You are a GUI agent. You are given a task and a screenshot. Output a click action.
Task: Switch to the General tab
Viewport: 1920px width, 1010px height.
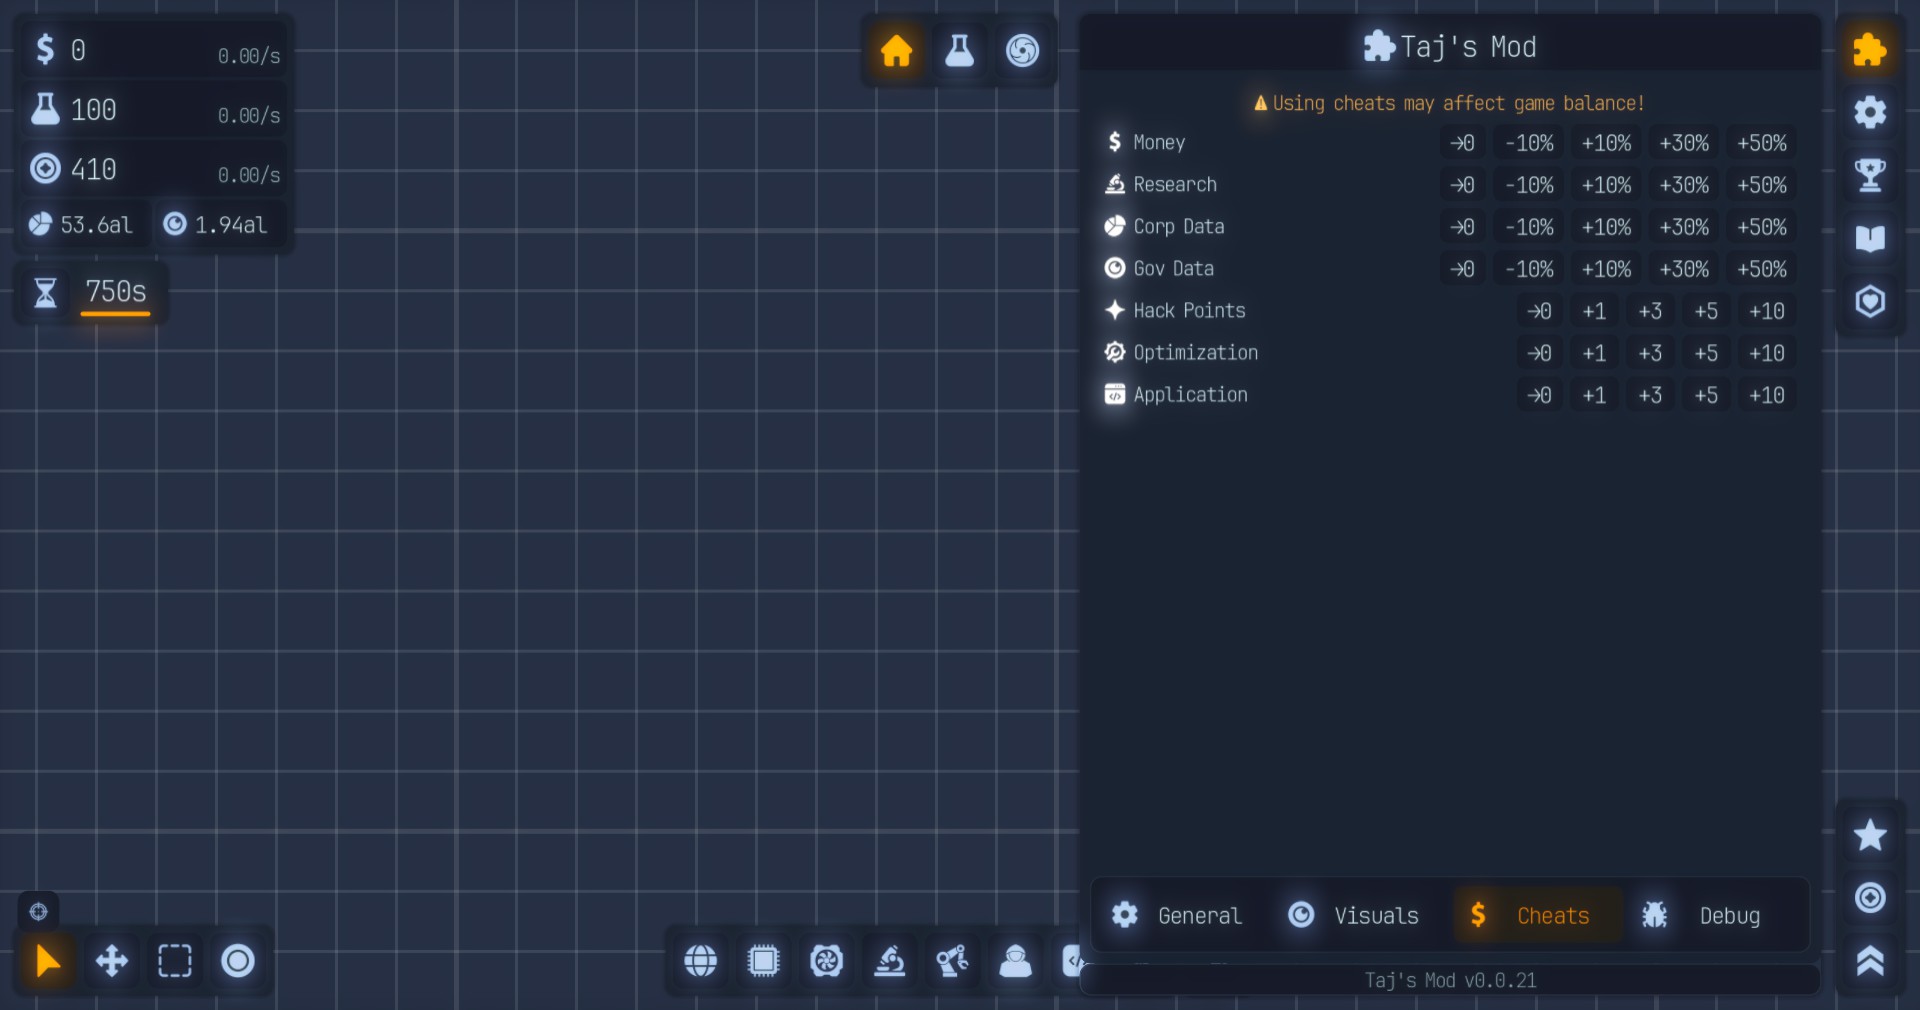(1177, 915)
